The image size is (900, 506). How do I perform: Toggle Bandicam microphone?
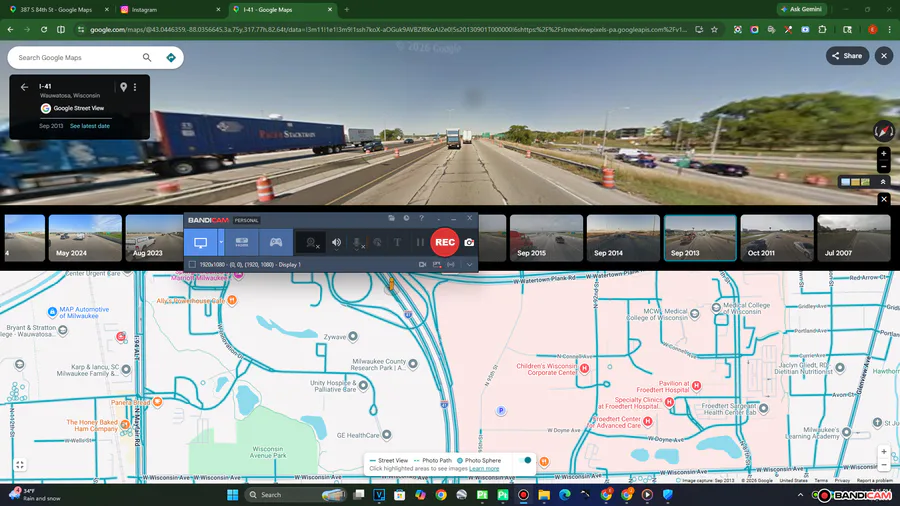[357, 243]
